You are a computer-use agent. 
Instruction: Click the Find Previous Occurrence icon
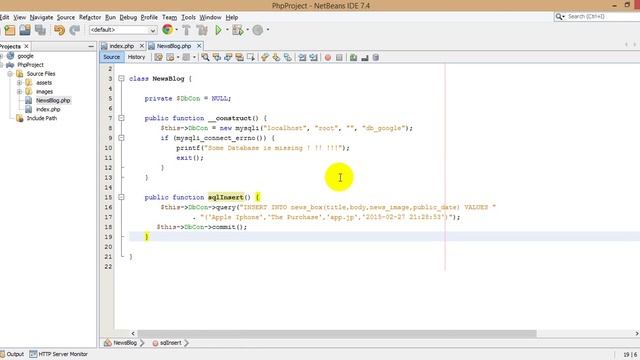click(217, 58)
